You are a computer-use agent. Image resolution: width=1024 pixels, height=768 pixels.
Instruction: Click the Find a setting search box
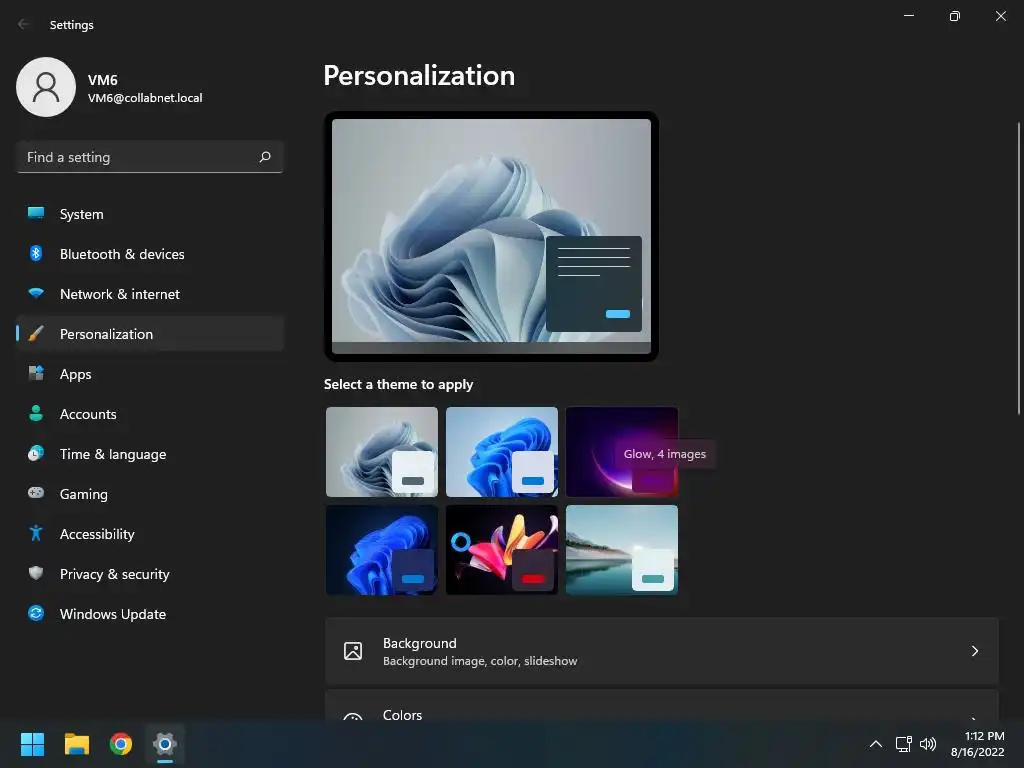(x=150, y=157)
